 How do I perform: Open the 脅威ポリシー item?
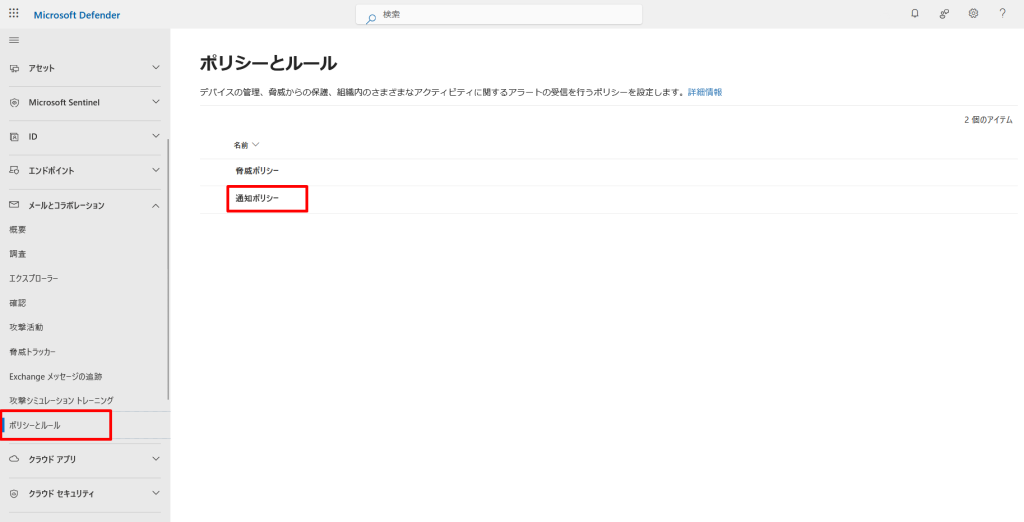[257, 171]
